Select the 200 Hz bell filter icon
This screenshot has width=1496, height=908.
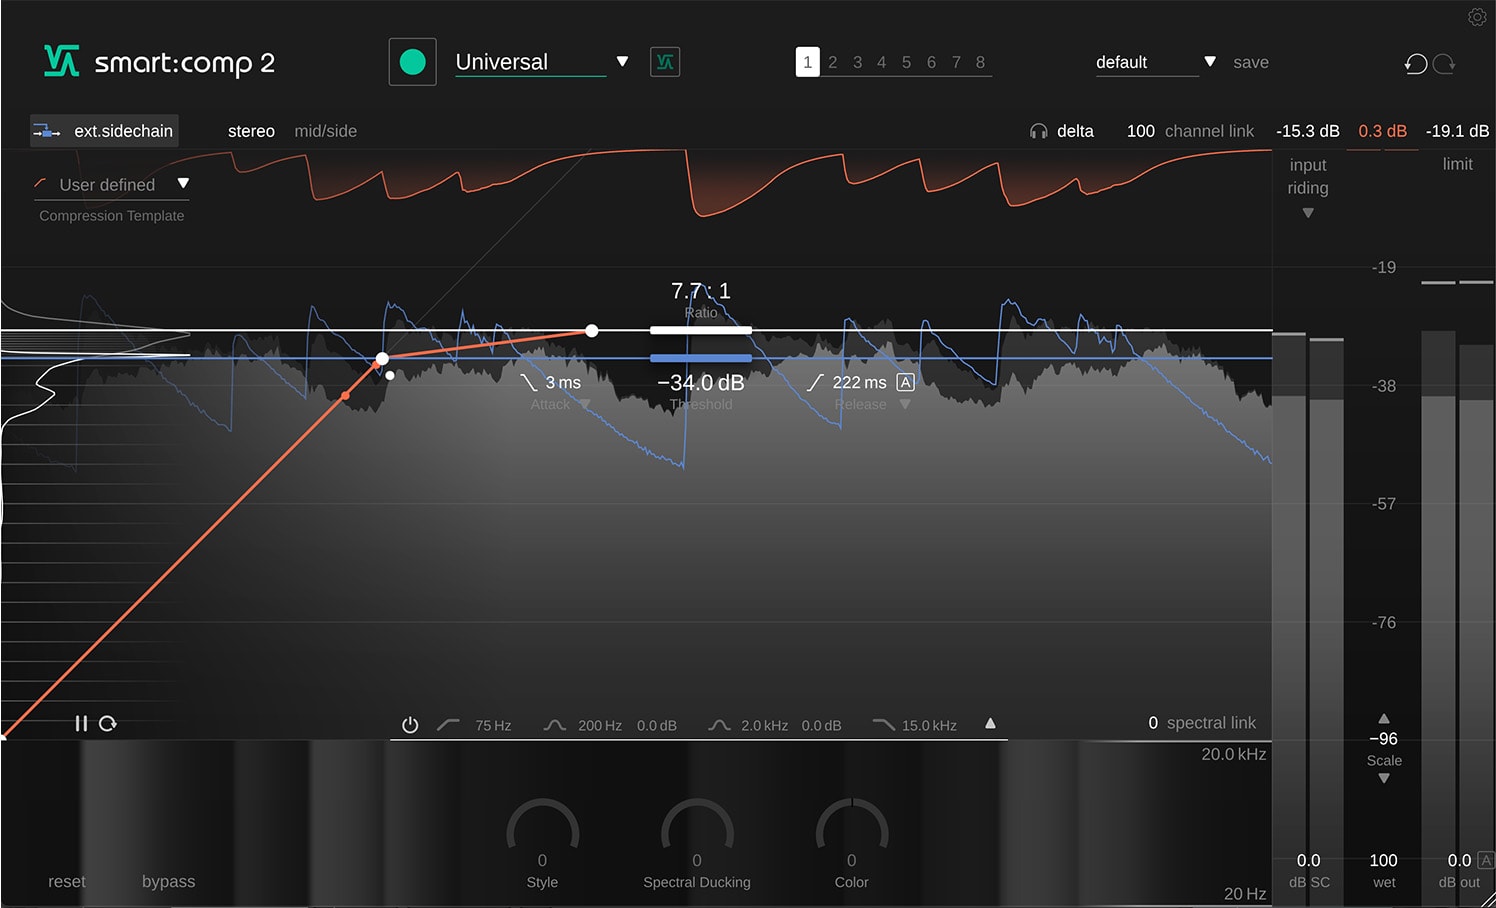click(x=555, y=725)
